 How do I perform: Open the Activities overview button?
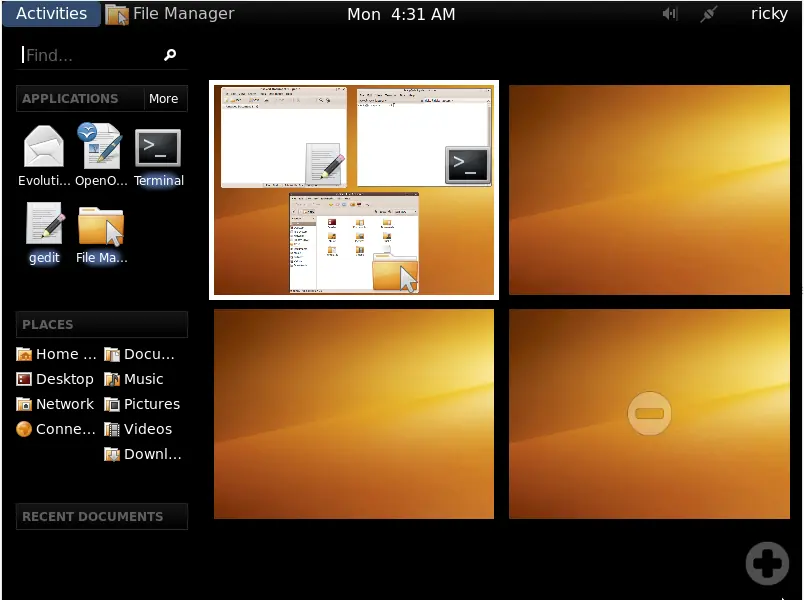click(51, 13)
